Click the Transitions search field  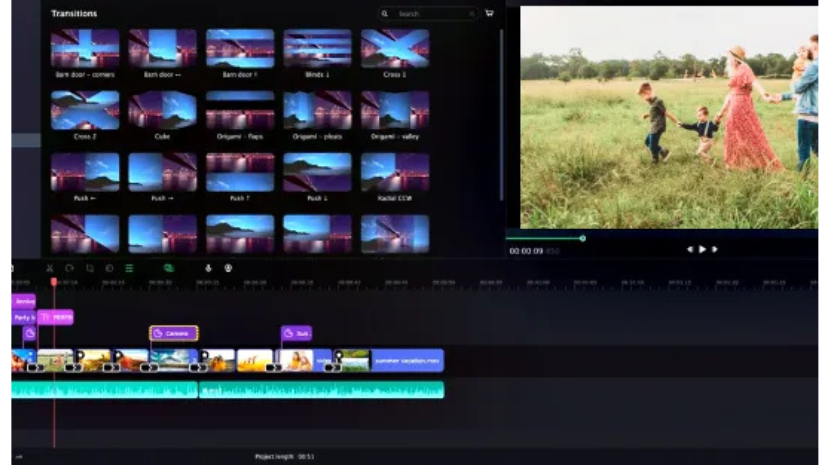point(432,14)
